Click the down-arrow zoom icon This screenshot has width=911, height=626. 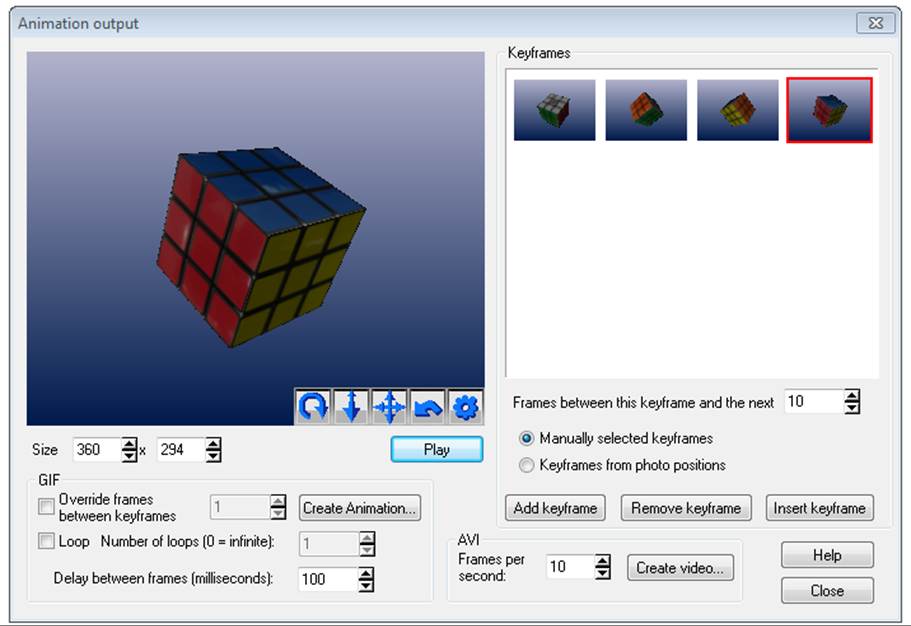click(351, 407)
